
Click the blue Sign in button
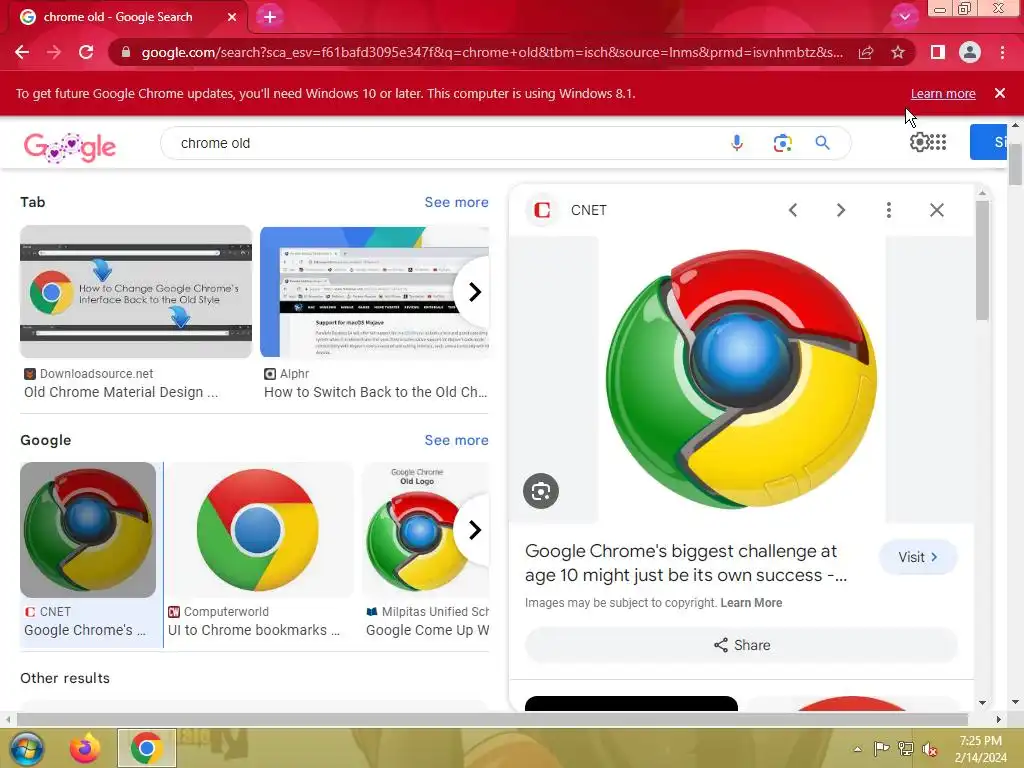pos(988,142)
